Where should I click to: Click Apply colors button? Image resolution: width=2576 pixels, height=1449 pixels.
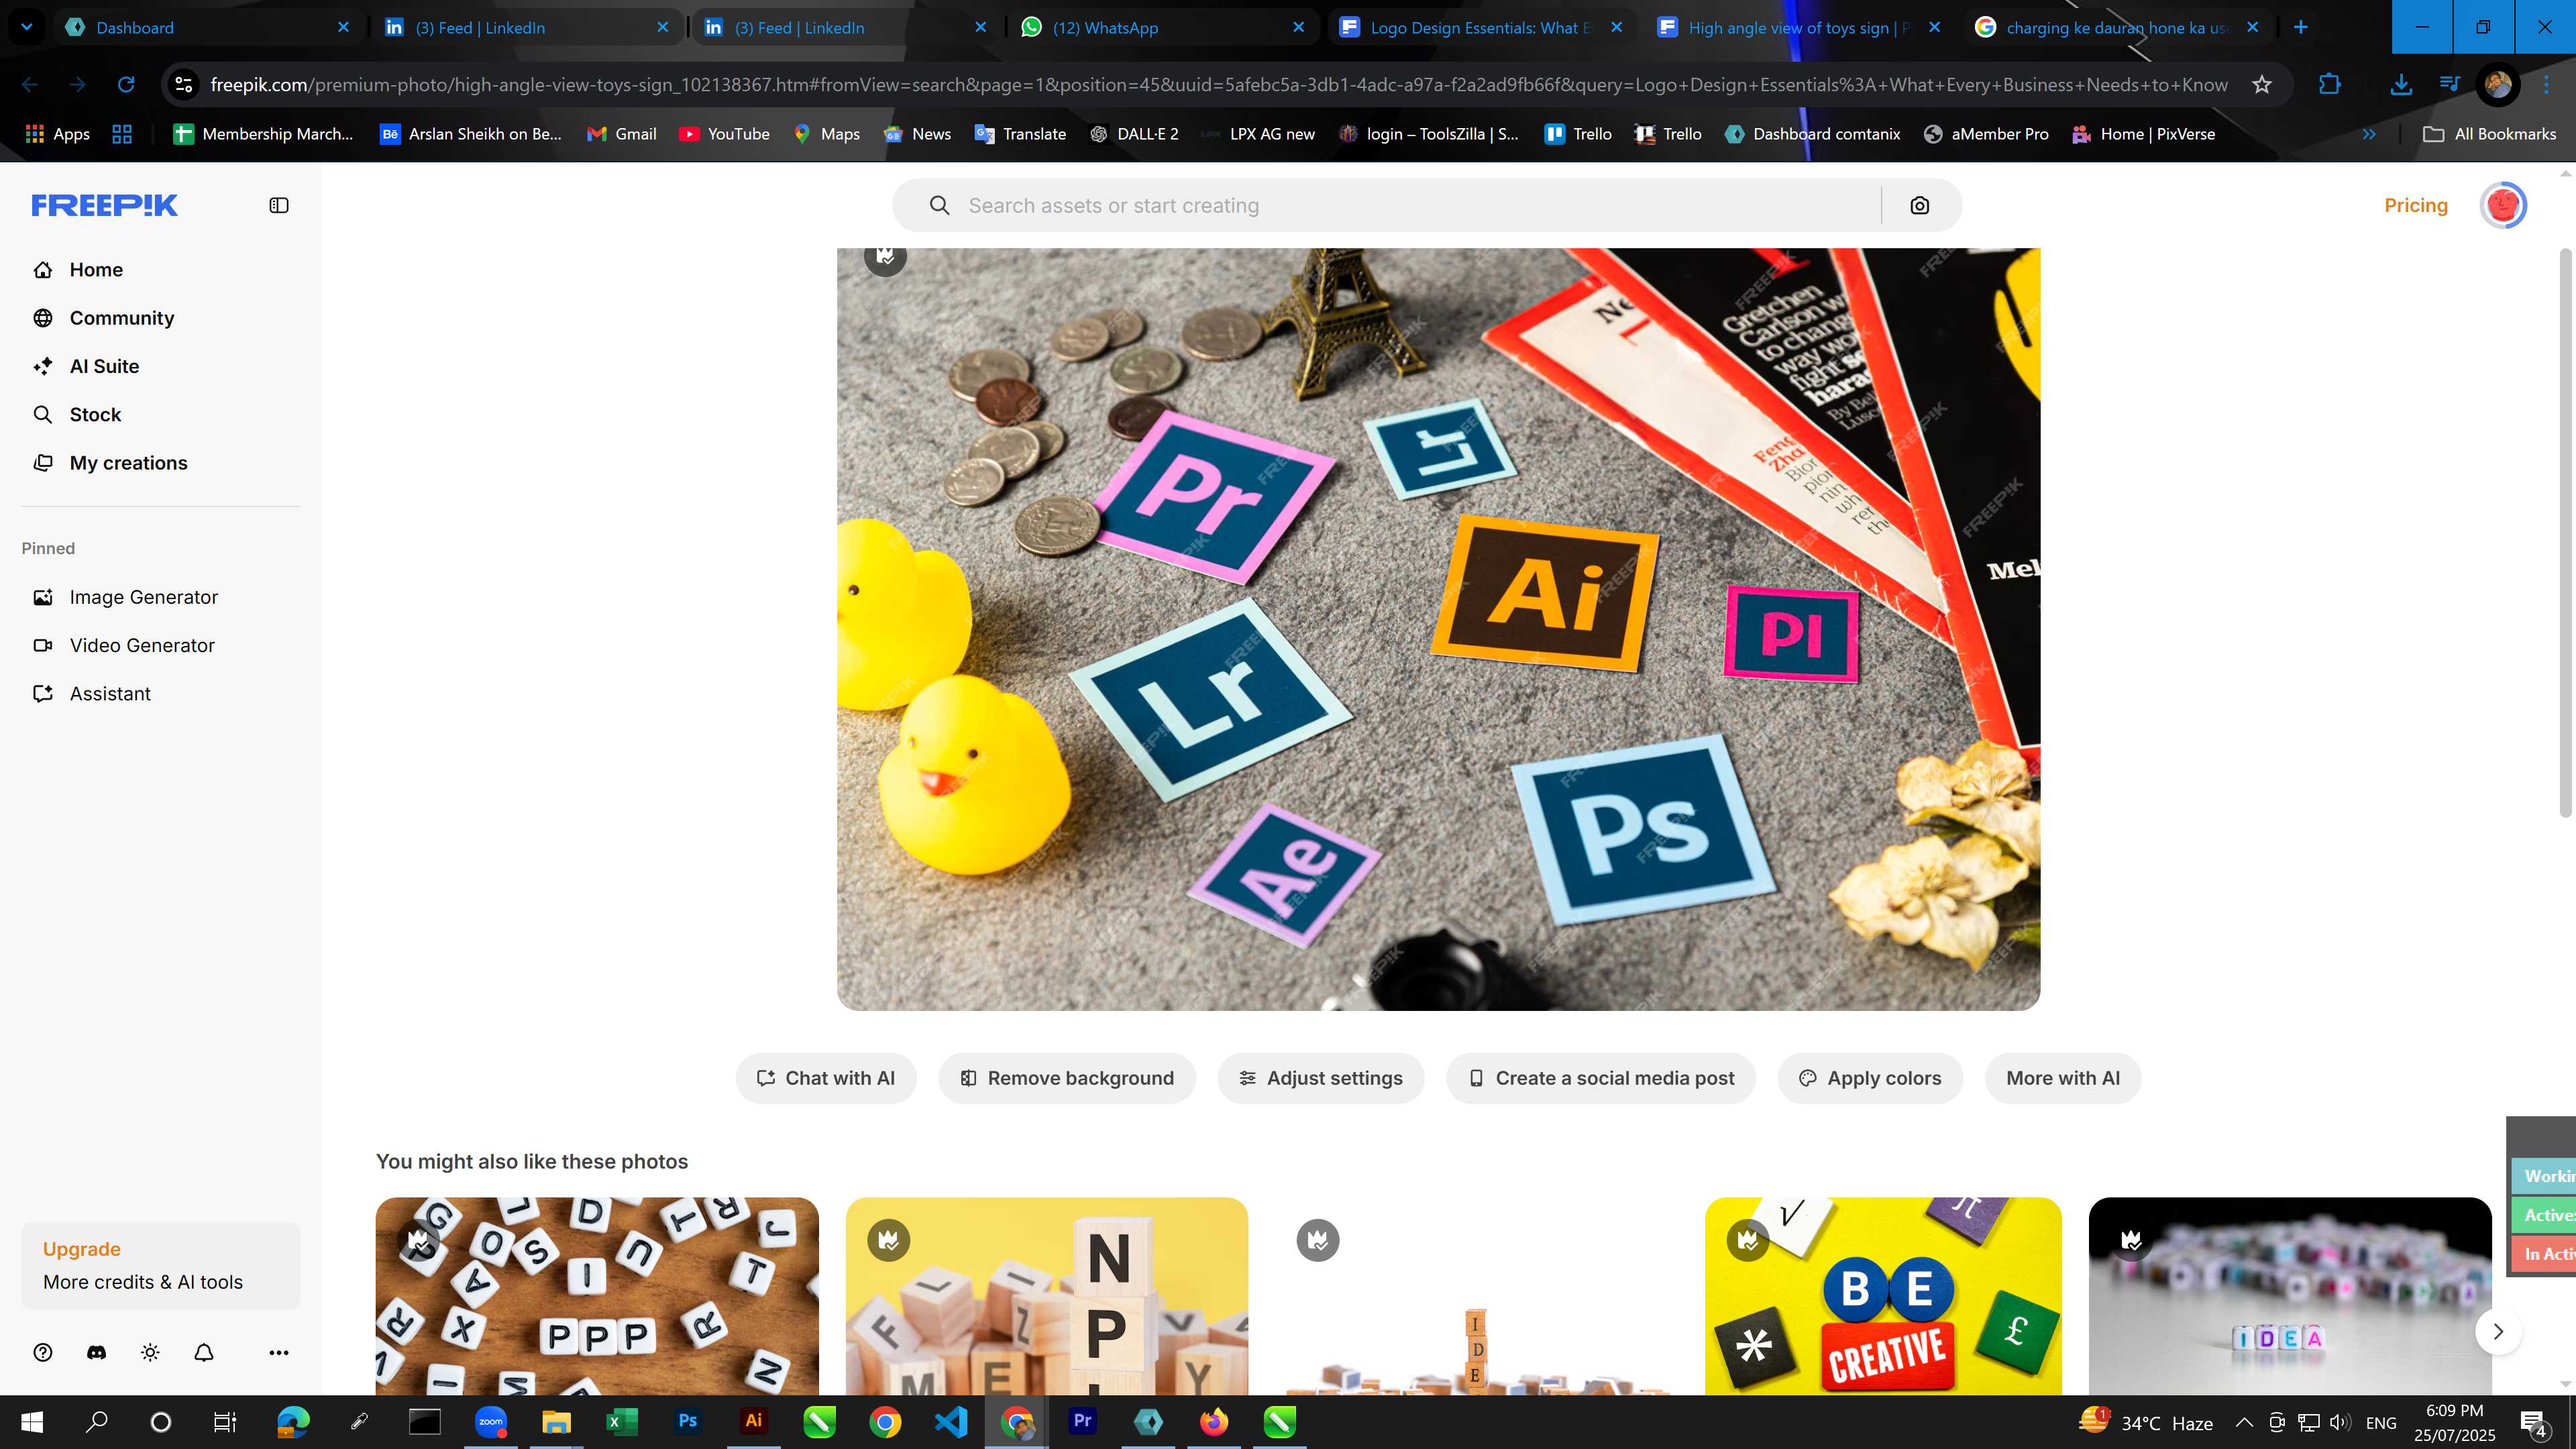pos(1870,1078)
